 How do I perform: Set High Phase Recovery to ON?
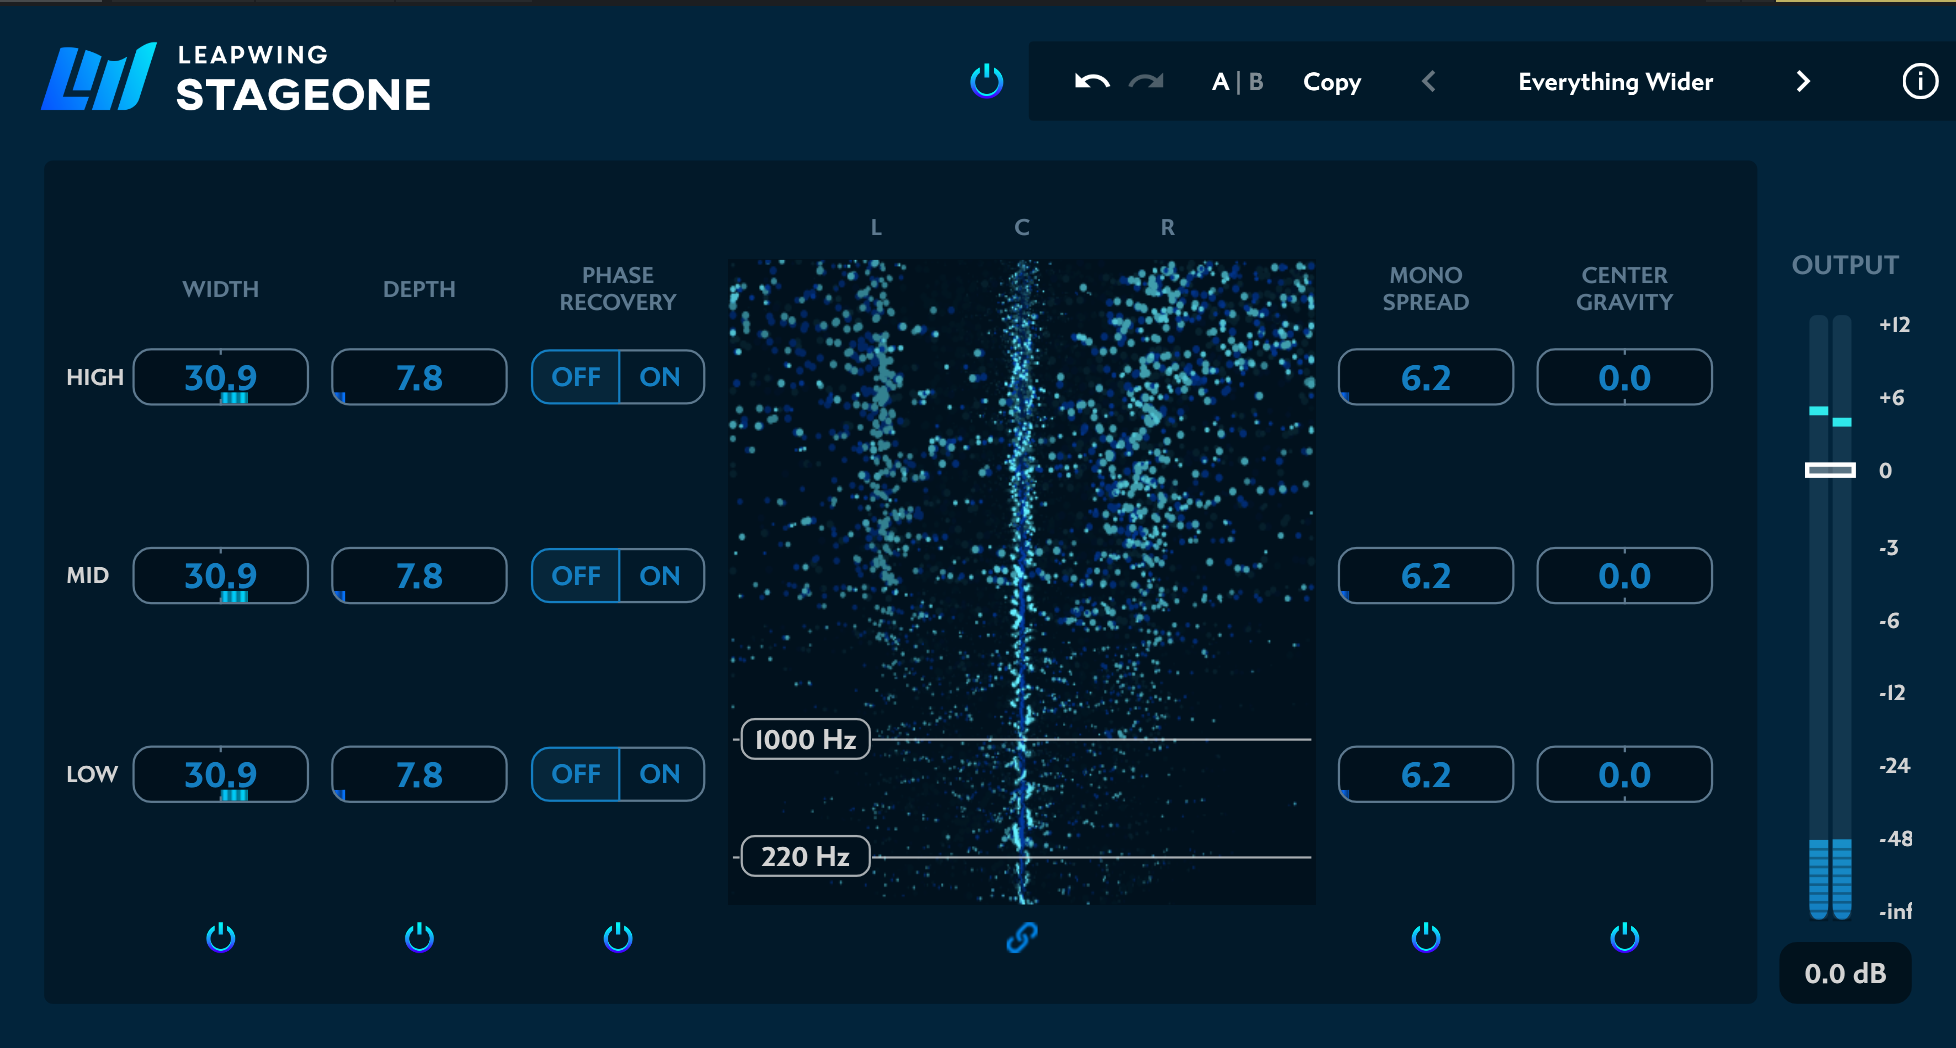point(661,377)
